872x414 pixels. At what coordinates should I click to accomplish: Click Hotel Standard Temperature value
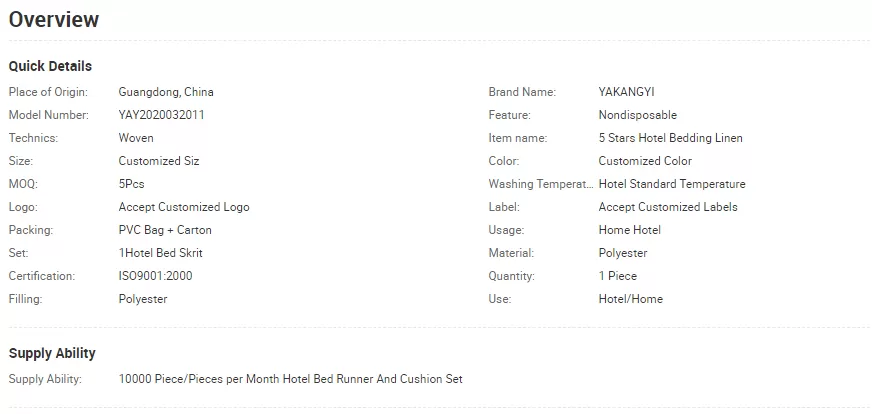point(672,184)
